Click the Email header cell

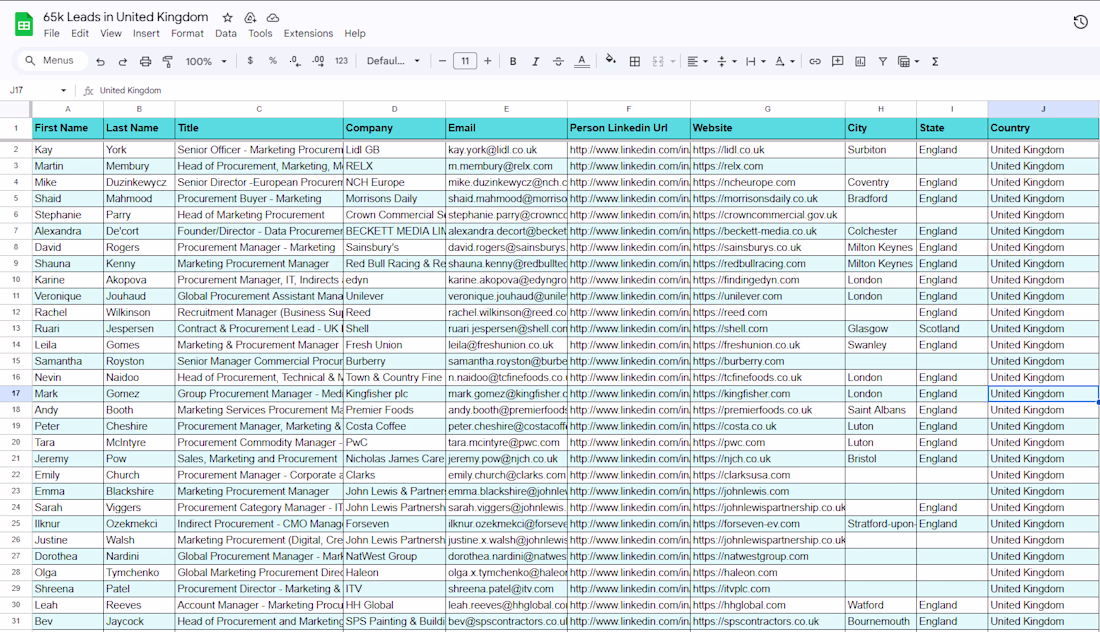[x=507, y=128]
